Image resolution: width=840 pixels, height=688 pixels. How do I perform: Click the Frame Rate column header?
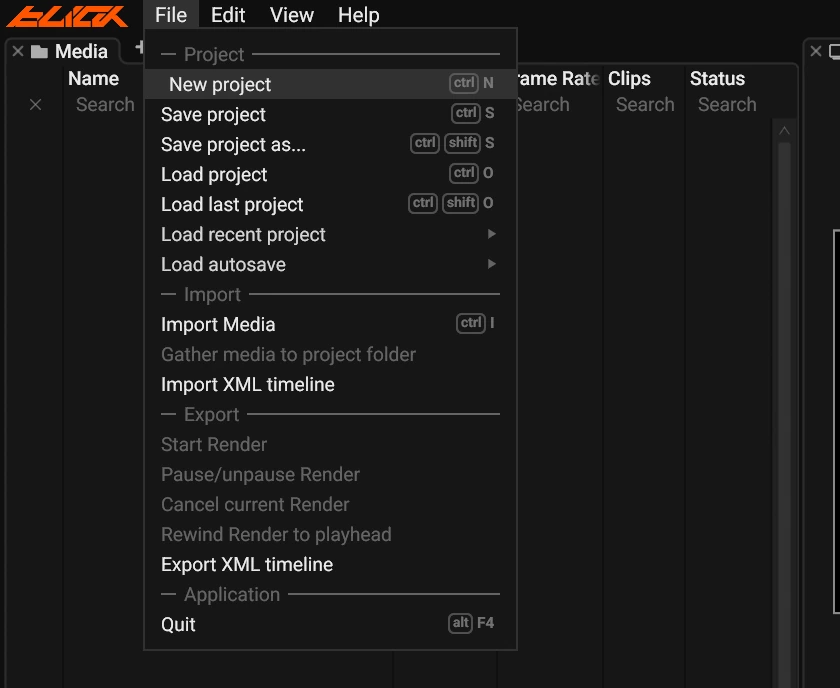[558, 79]
